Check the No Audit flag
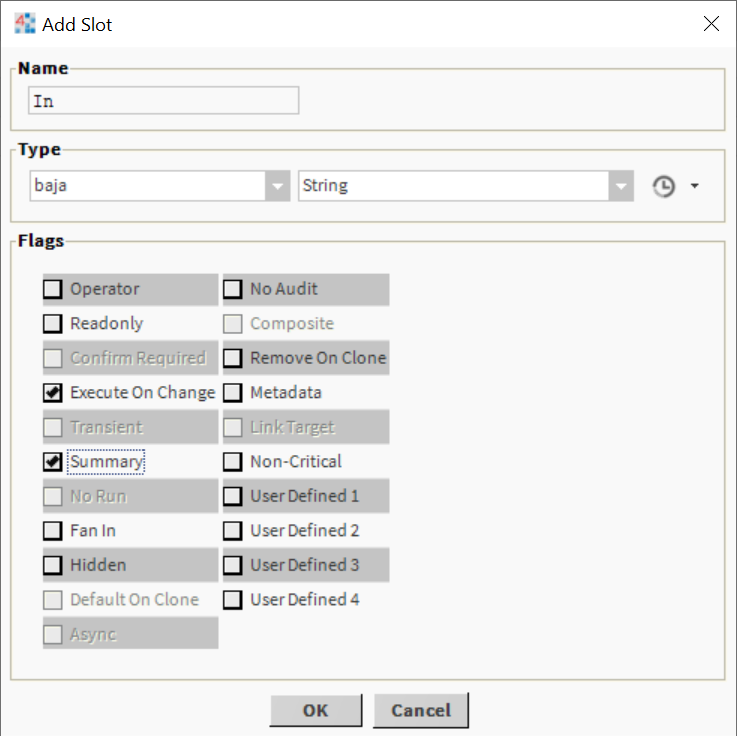737x736 pixels. 232,290
